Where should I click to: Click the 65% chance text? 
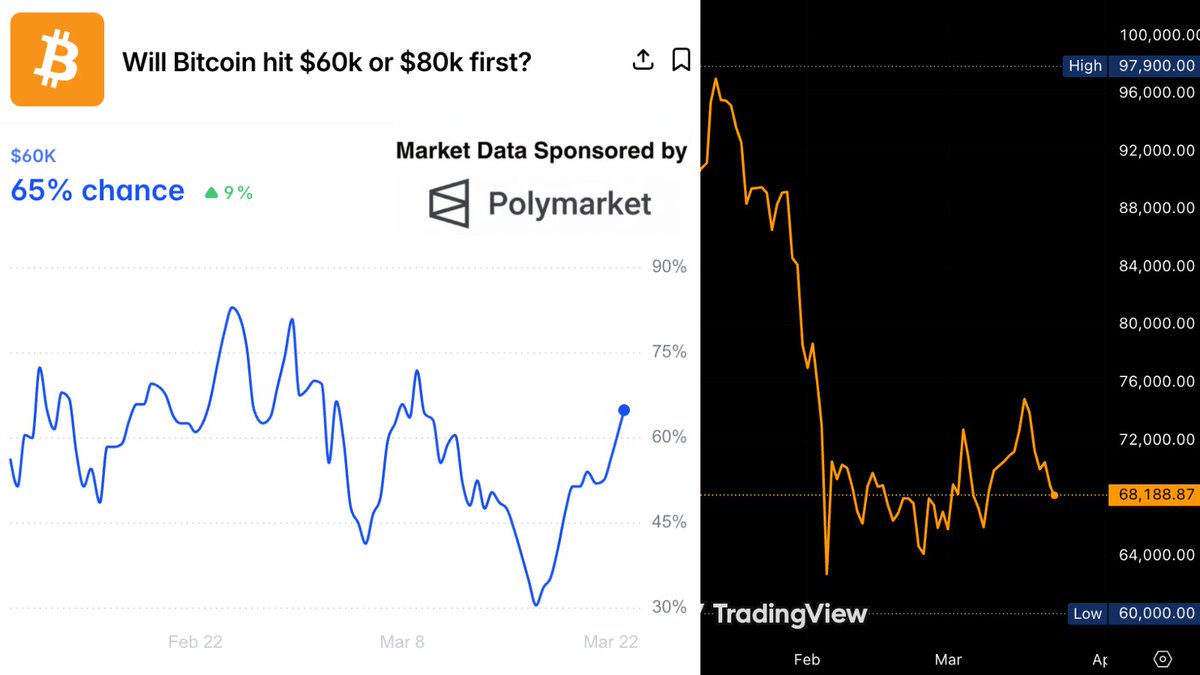97,191
